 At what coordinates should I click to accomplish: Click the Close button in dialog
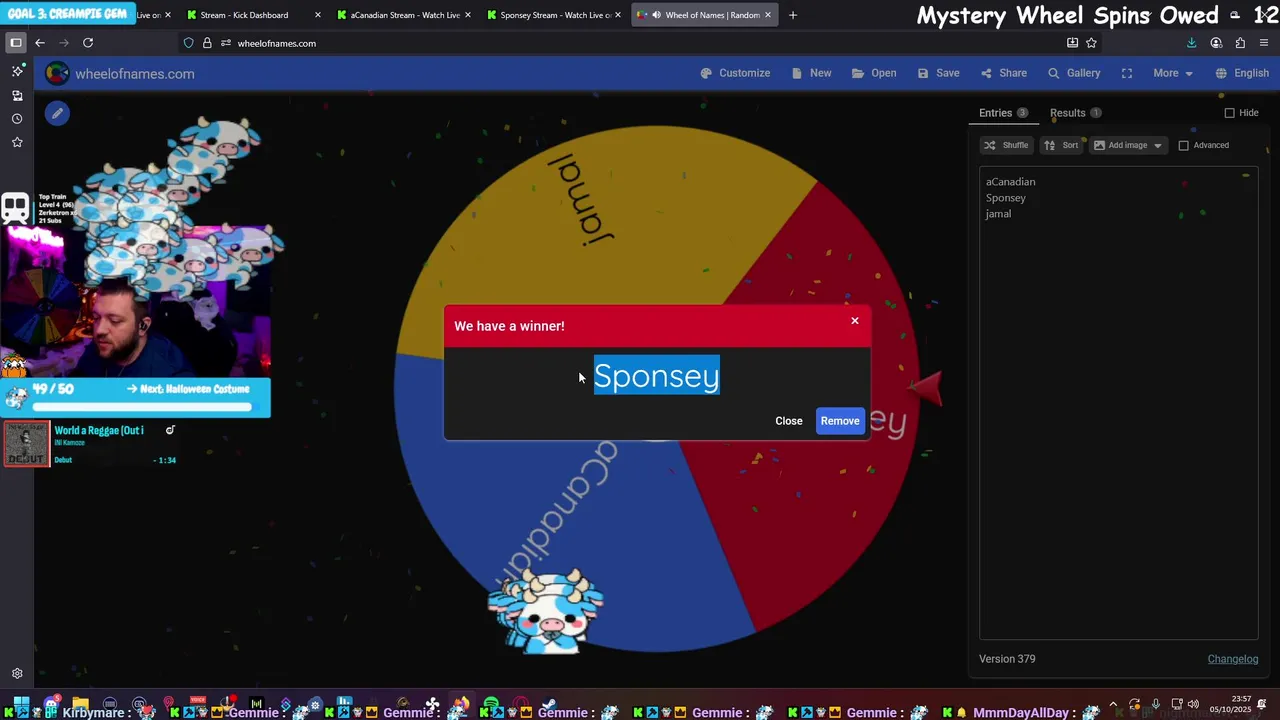point(789,421)
